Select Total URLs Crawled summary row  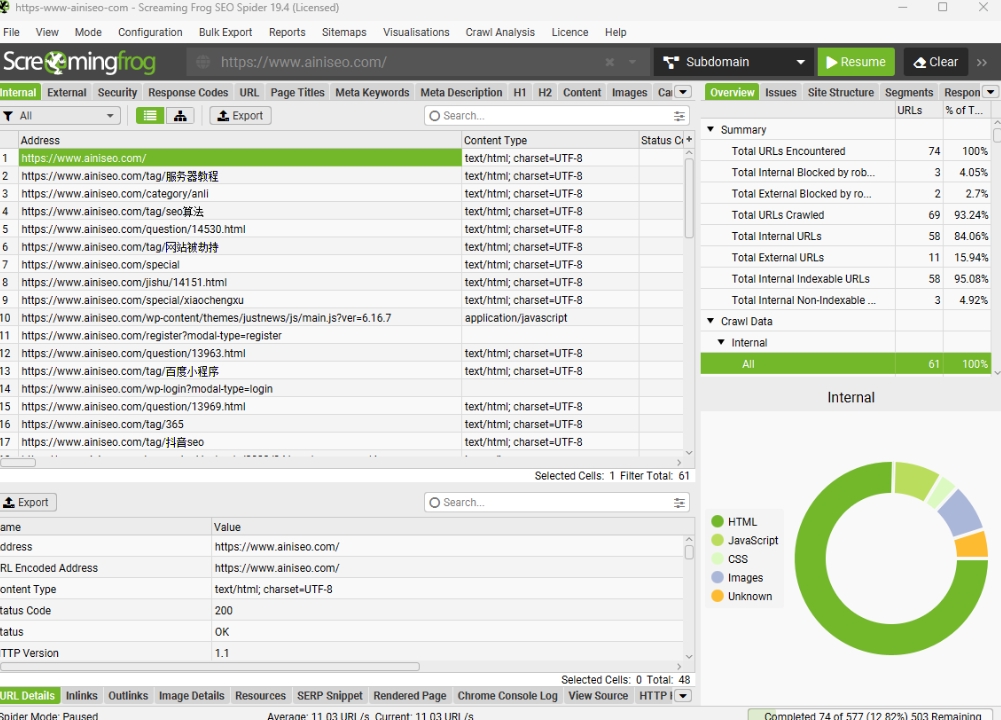tap(846, 215)
